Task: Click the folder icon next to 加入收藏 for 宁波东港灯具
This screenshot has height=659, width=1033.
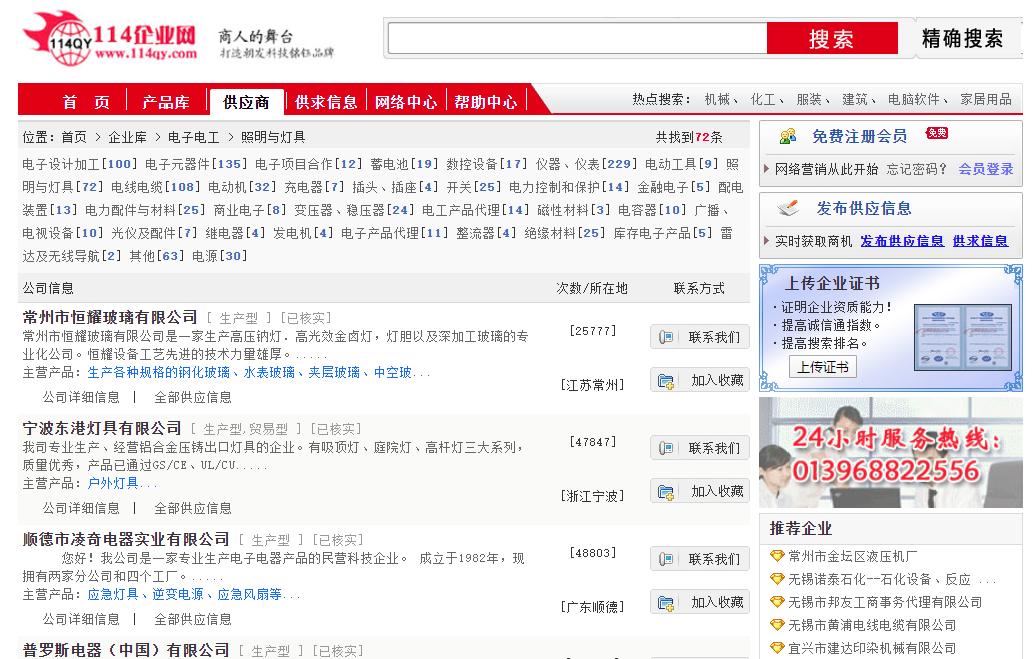Action: pos(663,491)
